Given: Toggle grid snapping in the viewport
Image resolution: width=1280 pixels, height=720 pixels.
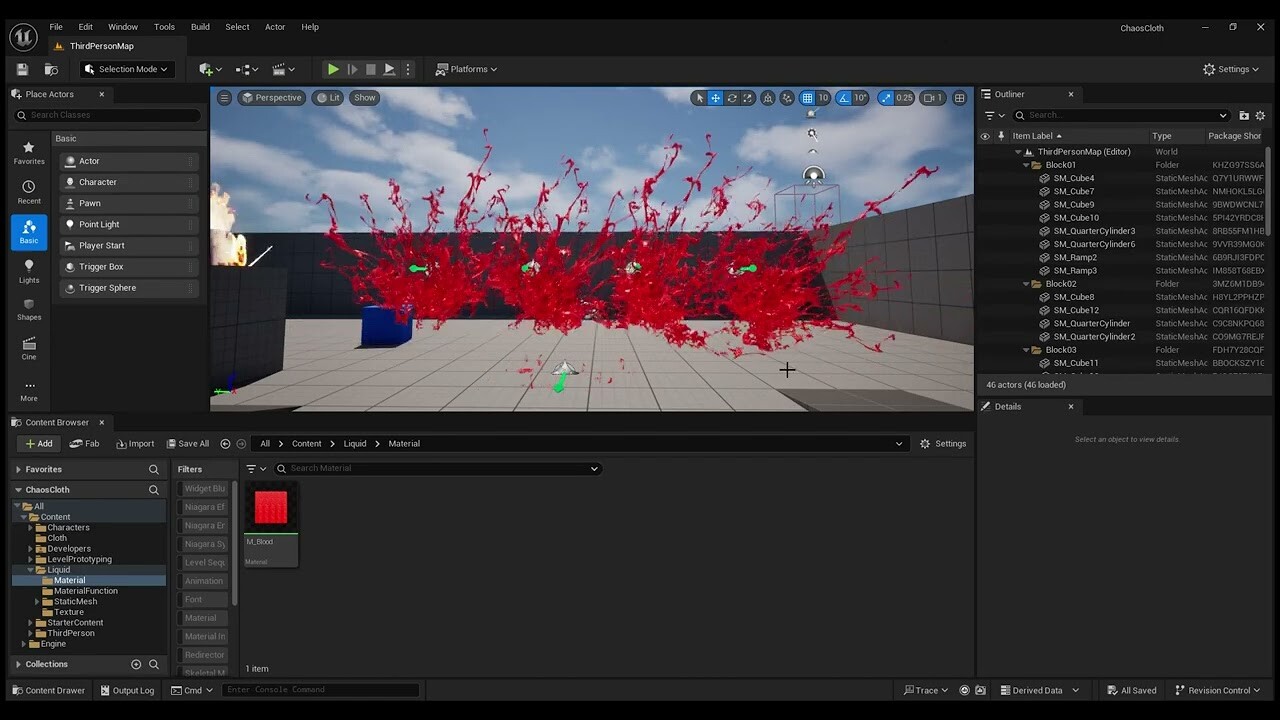Looking at the screenshot, I should click(x=807, y=98).
